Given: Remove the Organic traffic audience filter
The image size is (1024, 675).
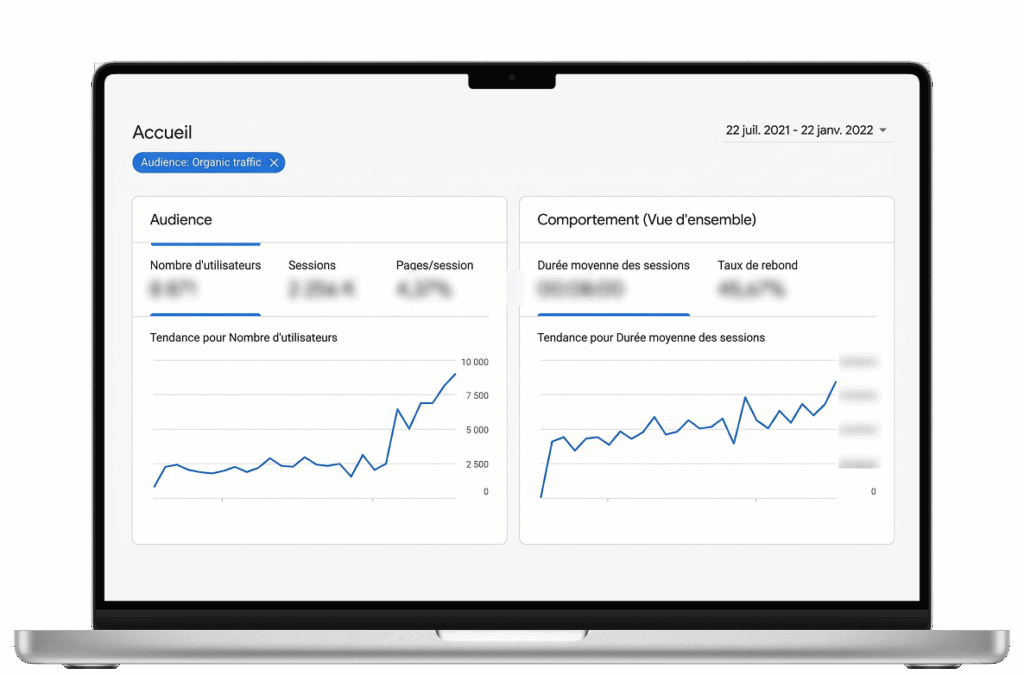Looking at the screenshot, I should (x=274, y=162).
